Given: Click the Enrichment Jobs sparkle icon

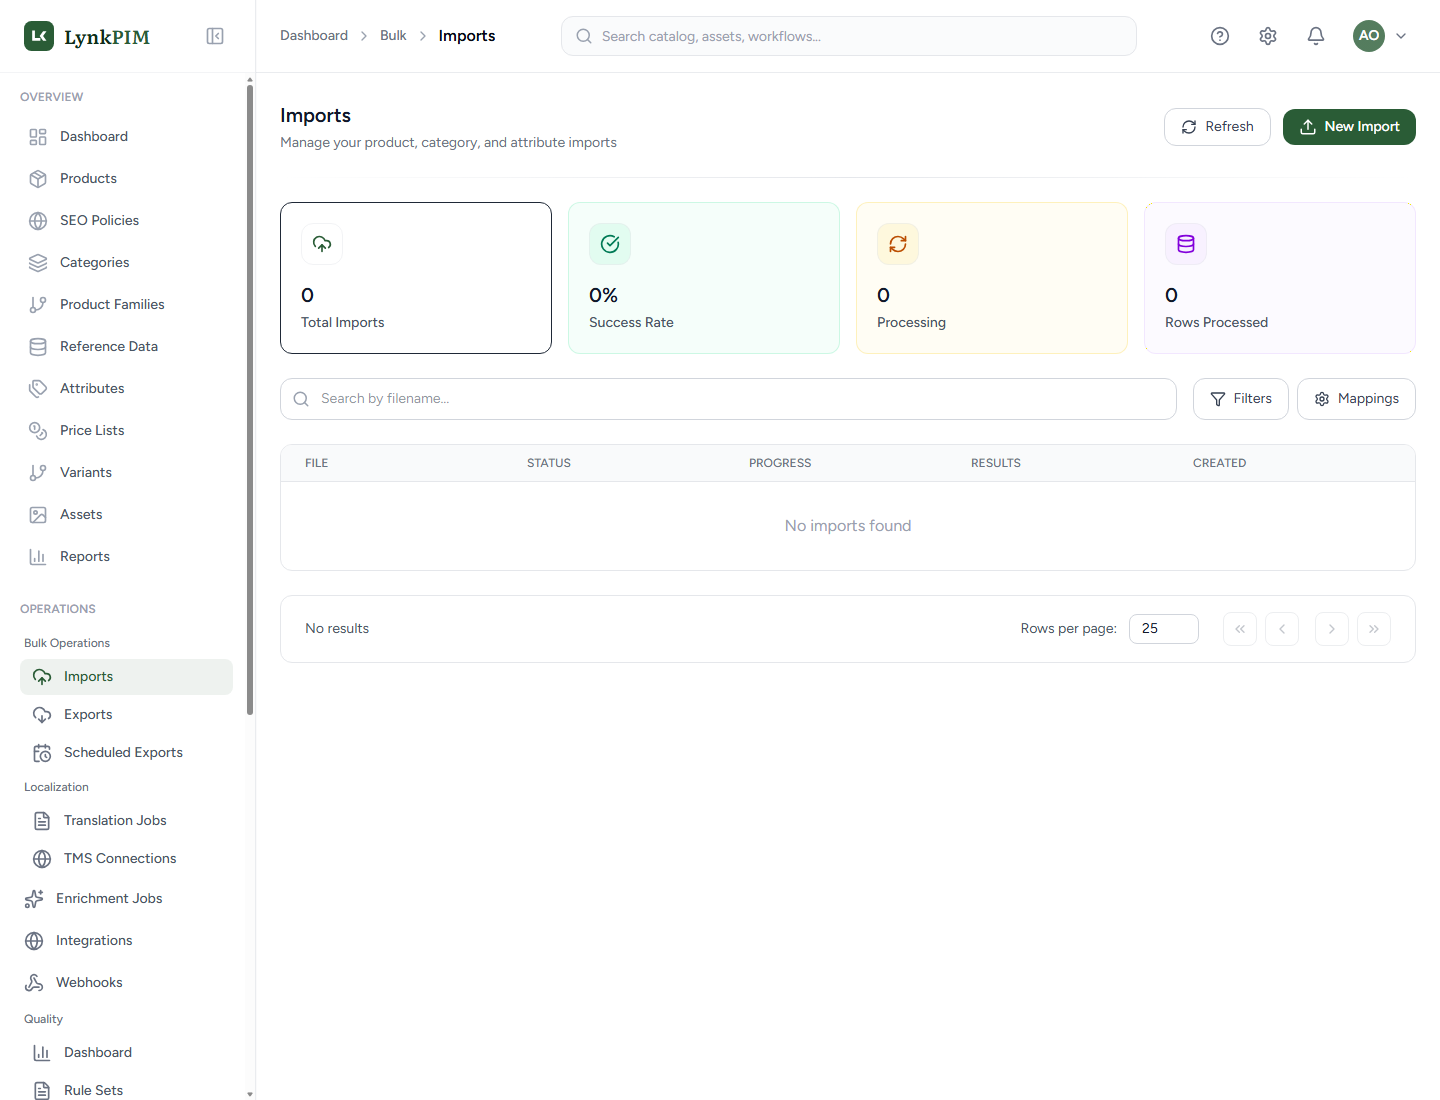Looking at the screenshot, I should pyautogui.click(x=34, y=899).
